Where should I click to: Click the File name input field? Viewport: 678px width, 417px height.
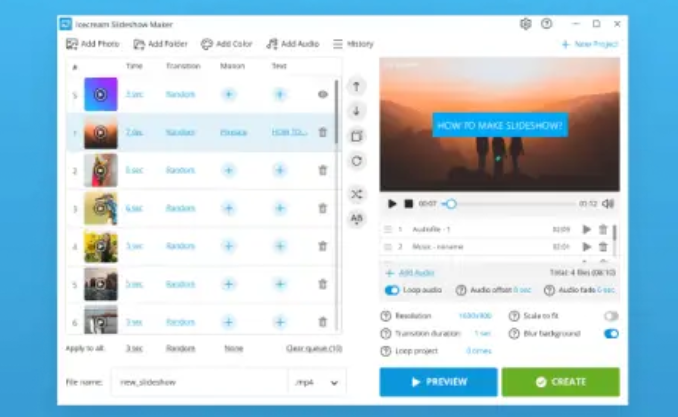200,382
